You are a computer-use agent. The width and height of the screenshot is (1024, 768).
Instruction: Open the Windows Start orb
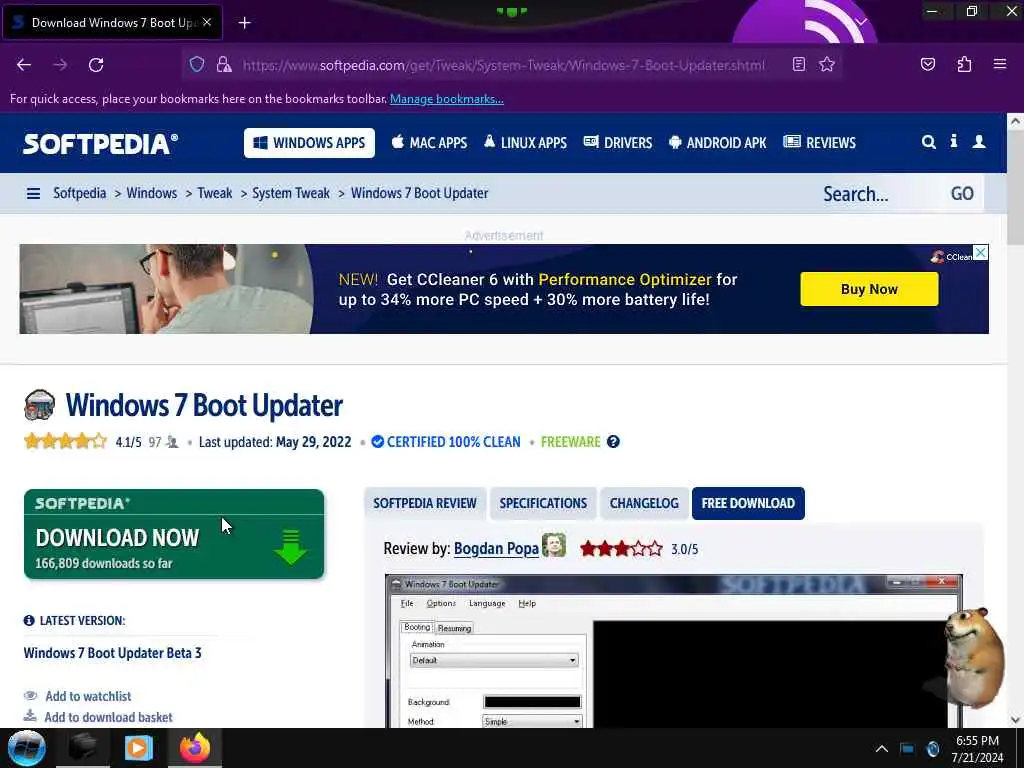26,748
